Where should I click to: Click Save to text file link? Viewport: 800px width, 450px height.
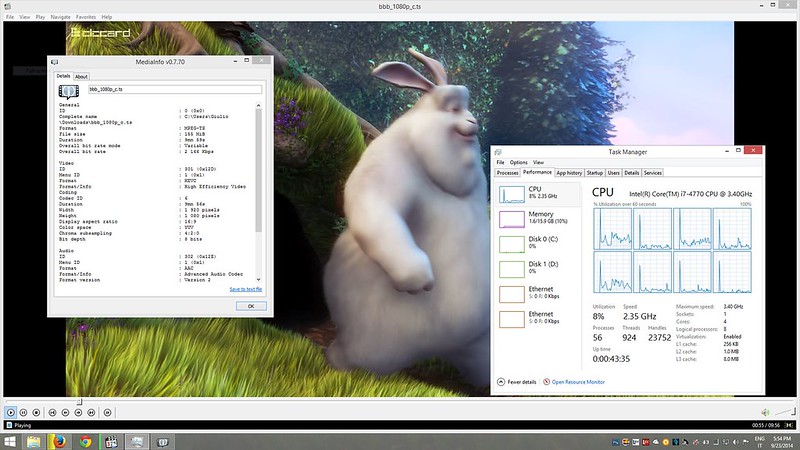(245, 289)
